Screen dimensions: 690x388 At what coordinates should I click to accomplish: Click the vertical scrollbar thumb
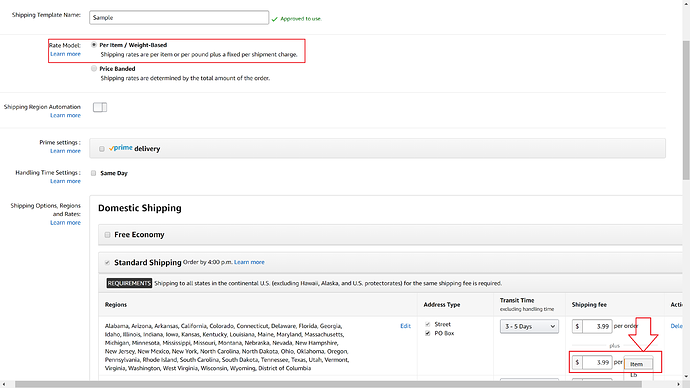click(686, 110)
